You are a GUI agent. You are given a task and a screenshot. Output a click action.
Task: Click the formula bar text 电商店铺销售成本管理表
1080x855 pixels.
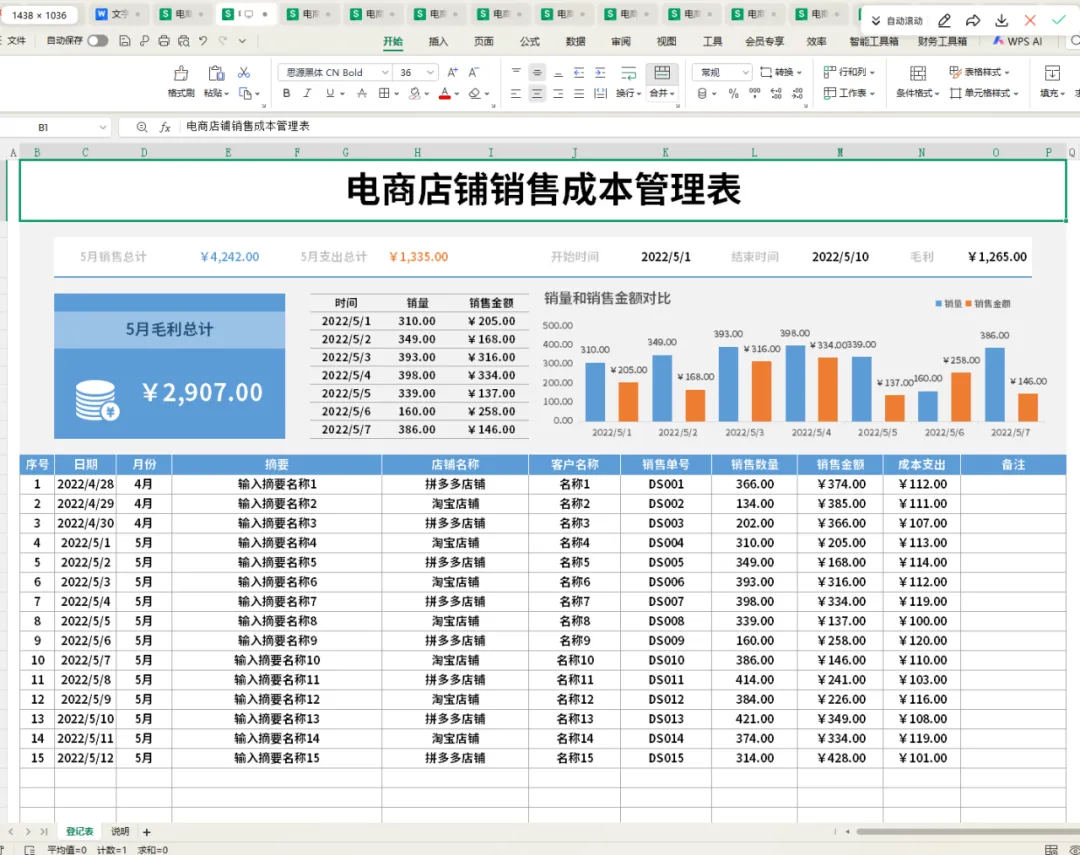(x=248, y=126)
